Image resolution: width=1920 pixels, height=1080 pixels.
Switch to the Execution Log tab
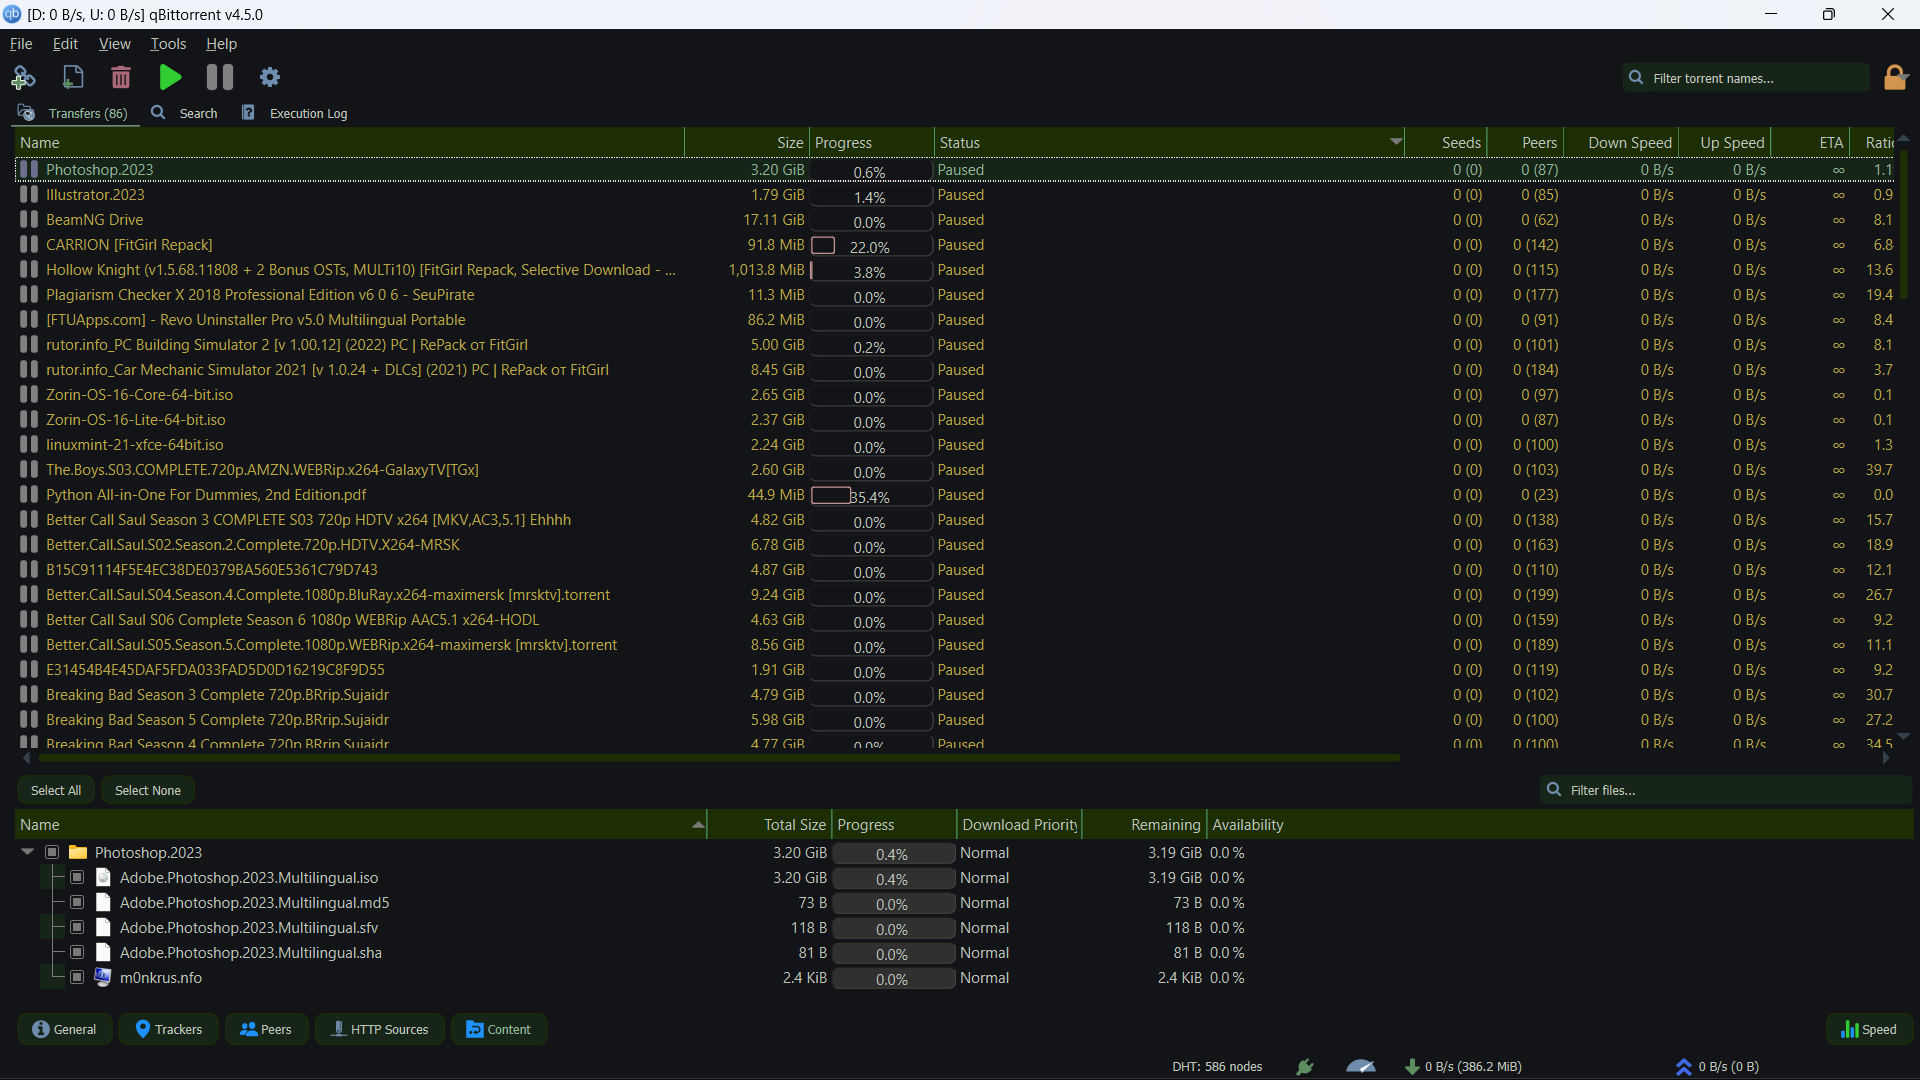point(296,113)
